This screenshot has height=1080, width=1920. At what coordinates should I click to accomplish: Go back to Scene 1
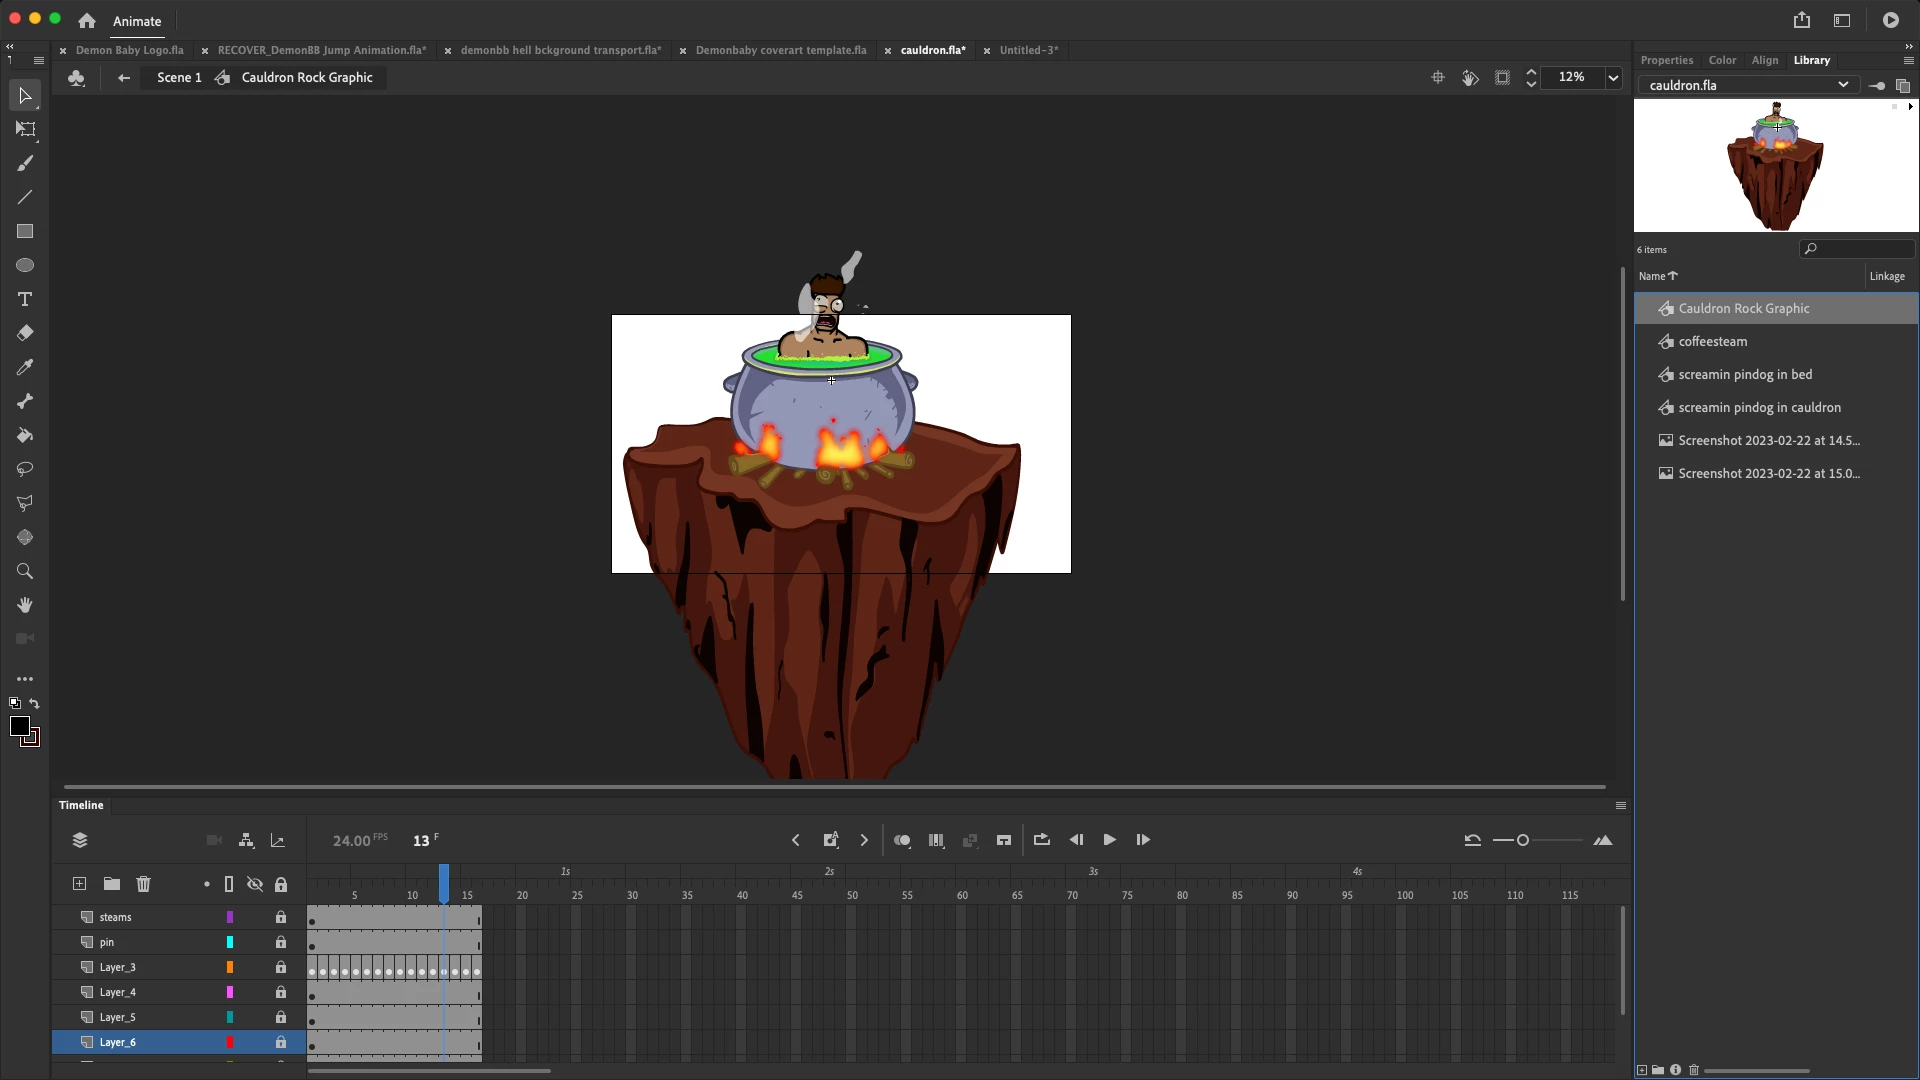179,77
